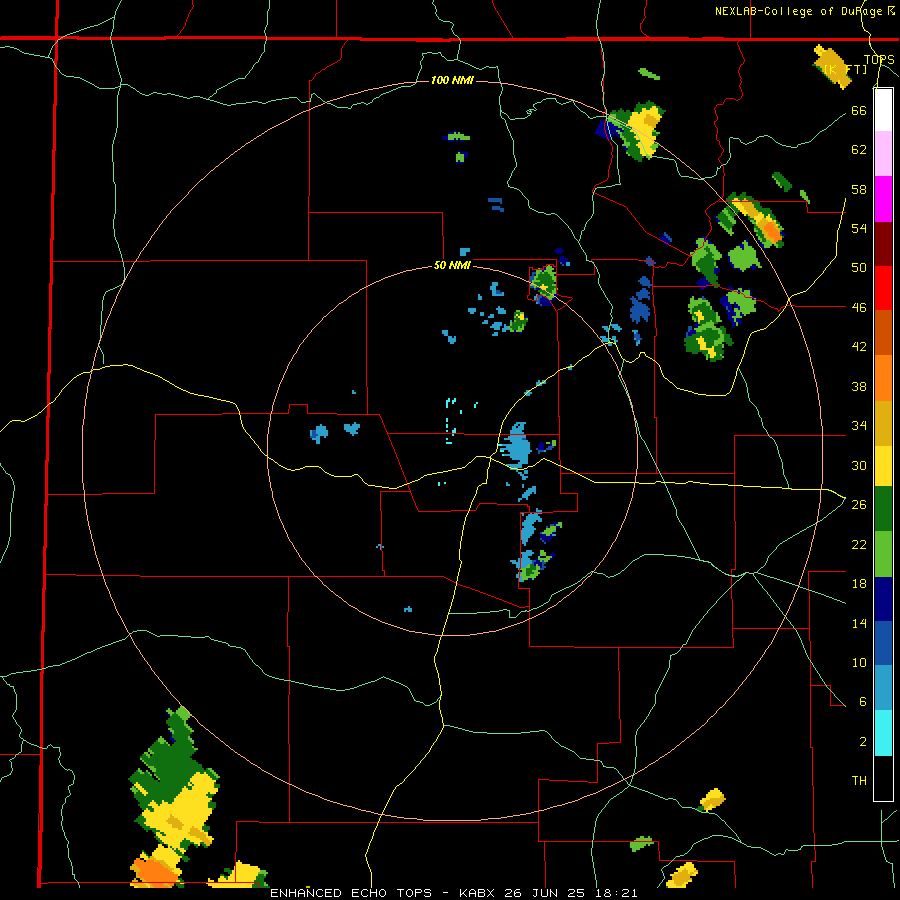900x900 pixels.
Task: Pick the cyan legend swatch
Action: click(x=883, y=733)
